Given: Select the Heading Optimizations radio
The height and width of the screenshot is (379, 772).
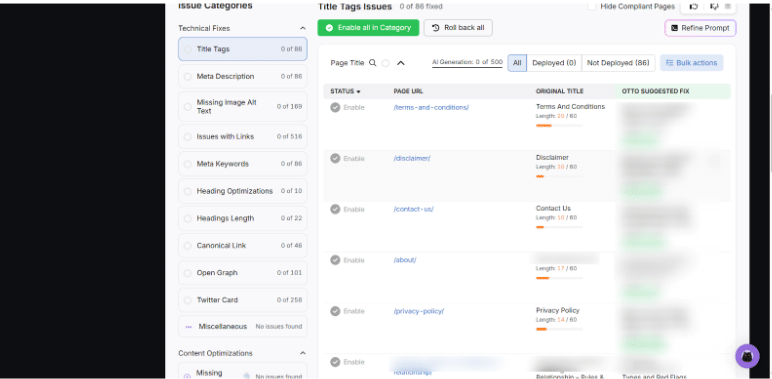Looking at the screenshot, I should (188, 191).
